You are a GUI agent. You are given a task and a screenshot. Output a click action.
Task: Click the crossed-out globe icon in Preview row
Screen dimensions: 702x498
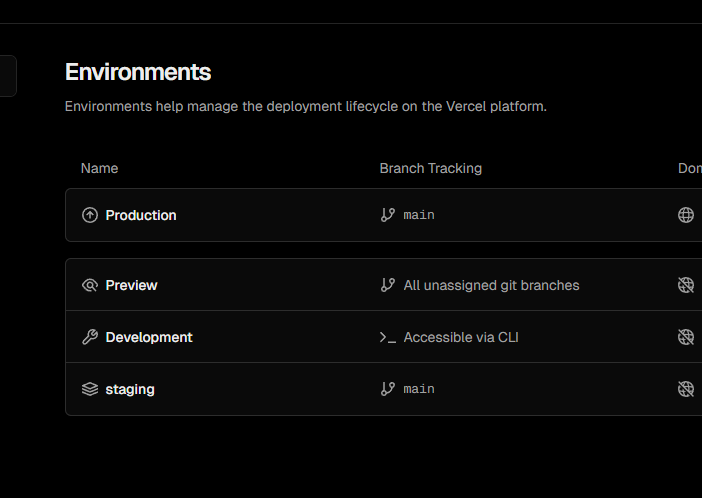coord(686,285)
